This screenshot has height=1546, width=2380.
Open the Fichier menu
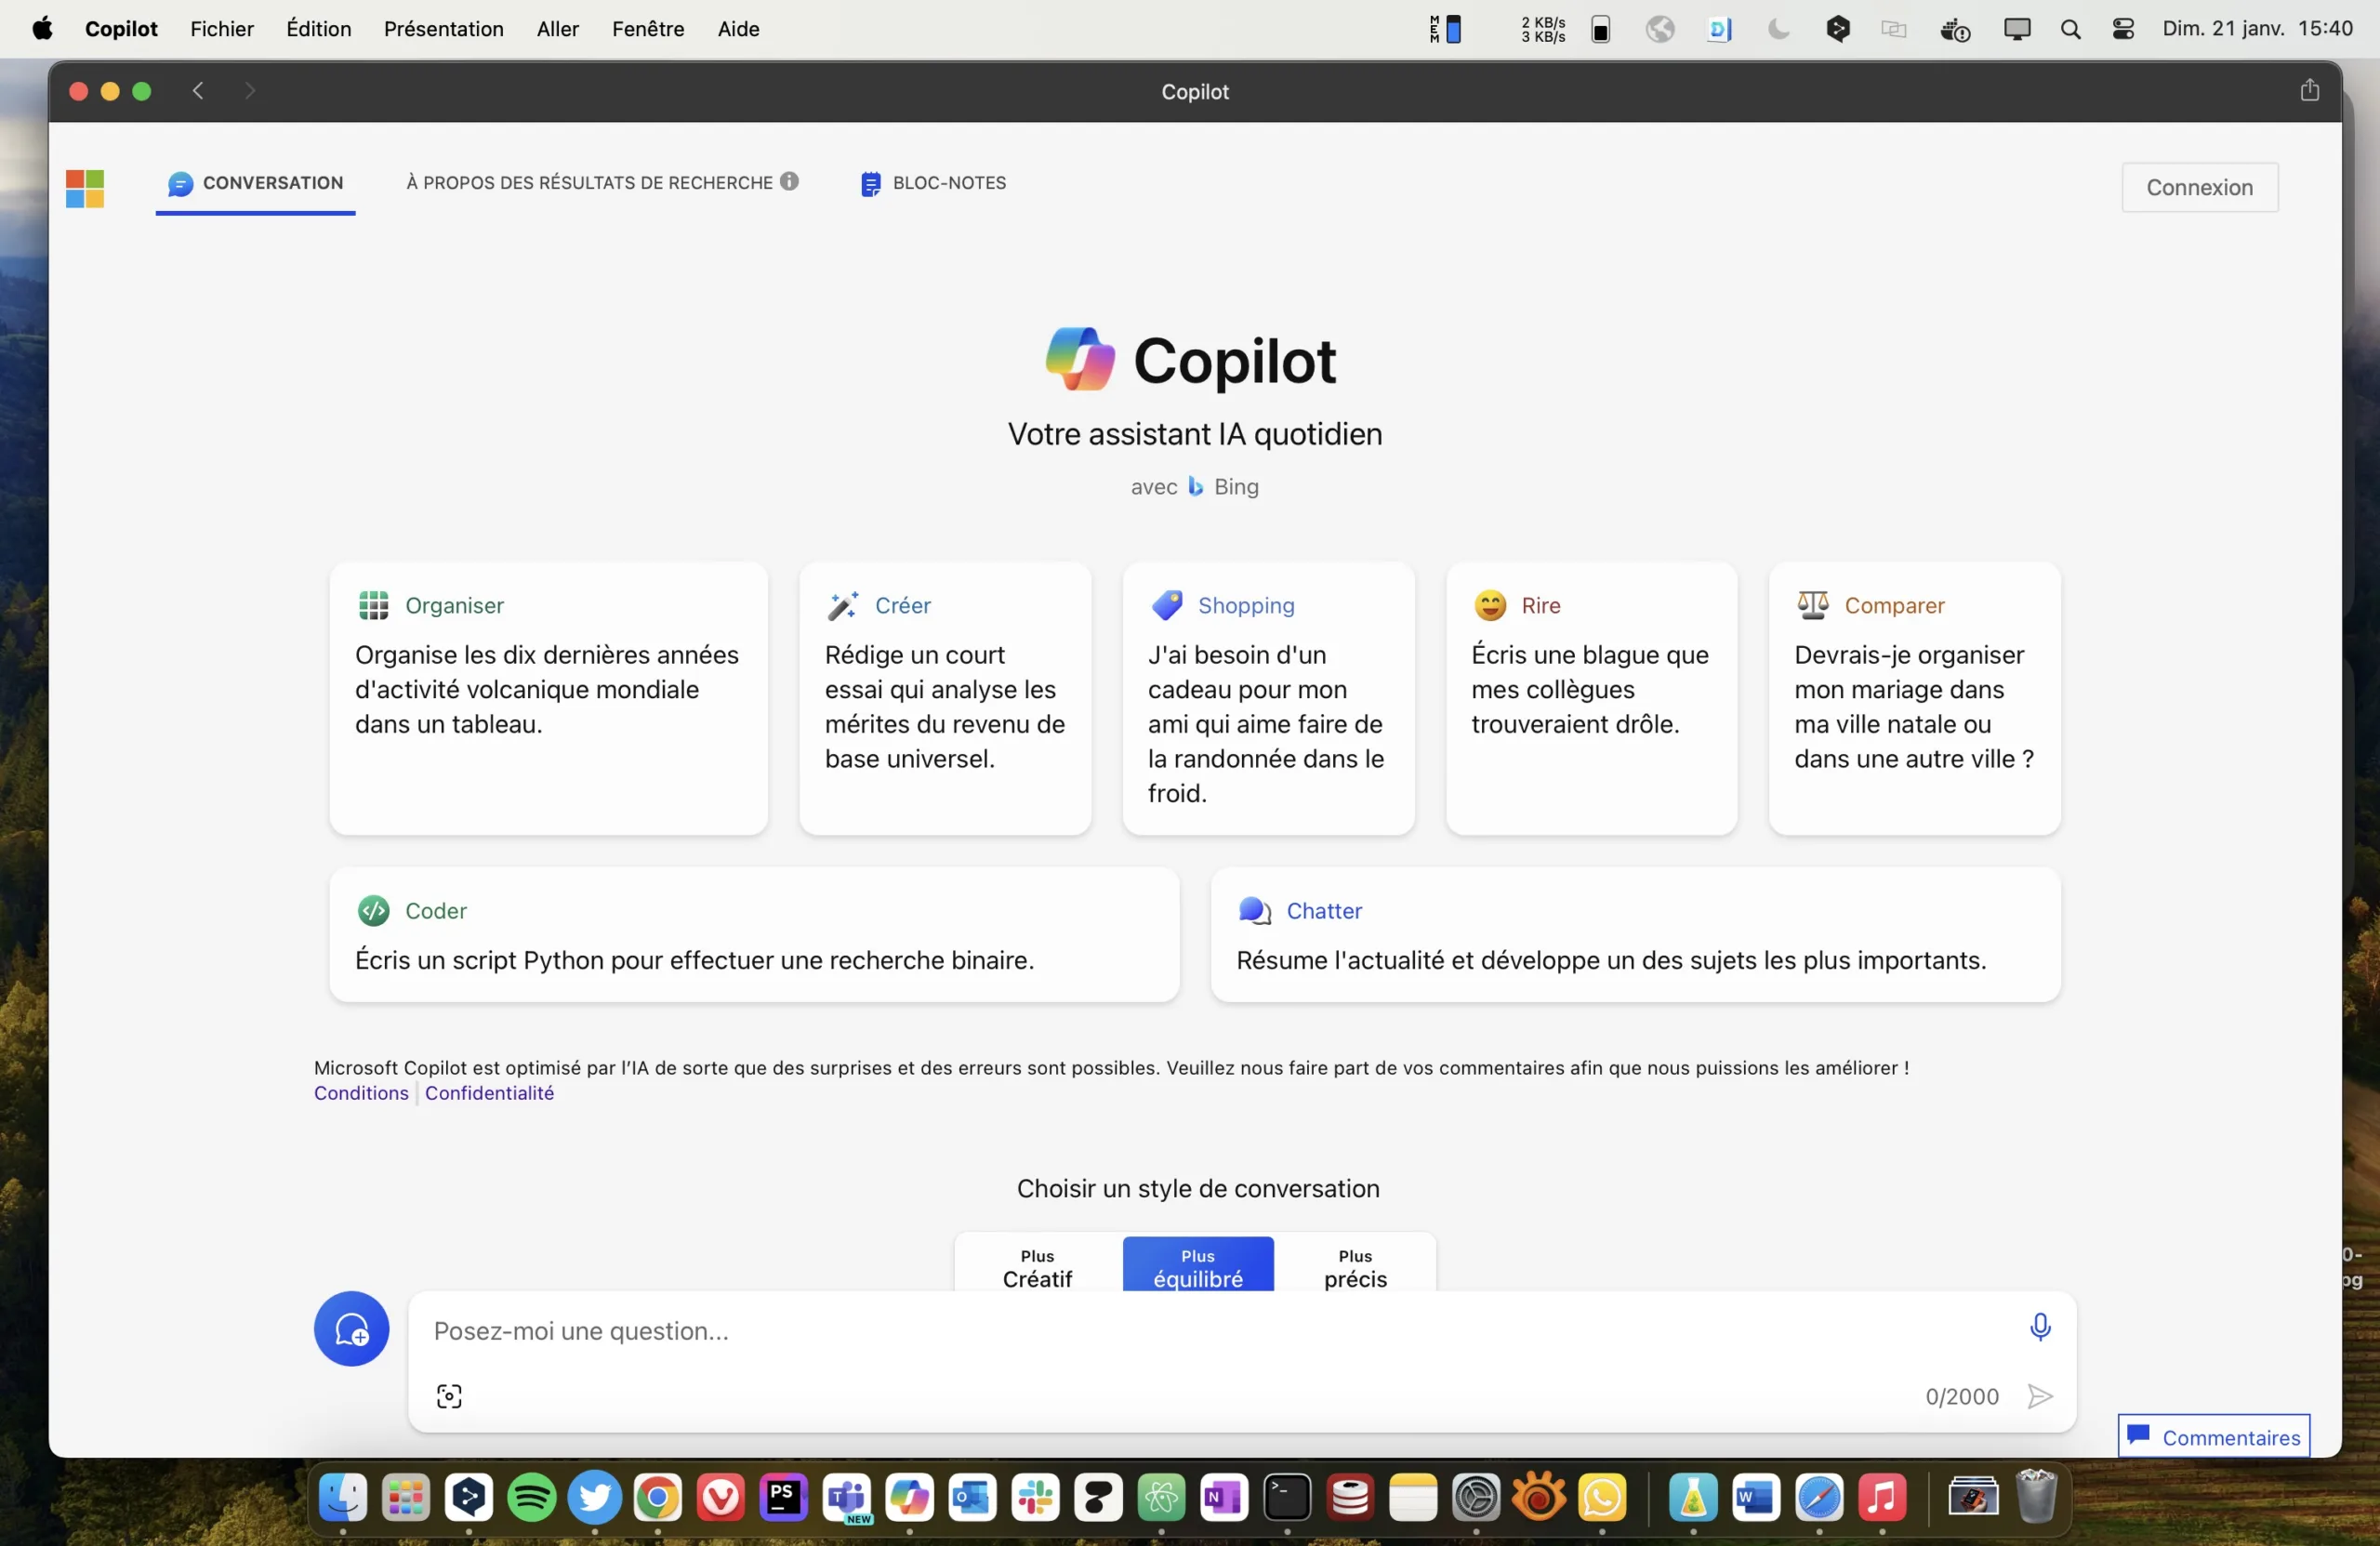pos(222,29)
